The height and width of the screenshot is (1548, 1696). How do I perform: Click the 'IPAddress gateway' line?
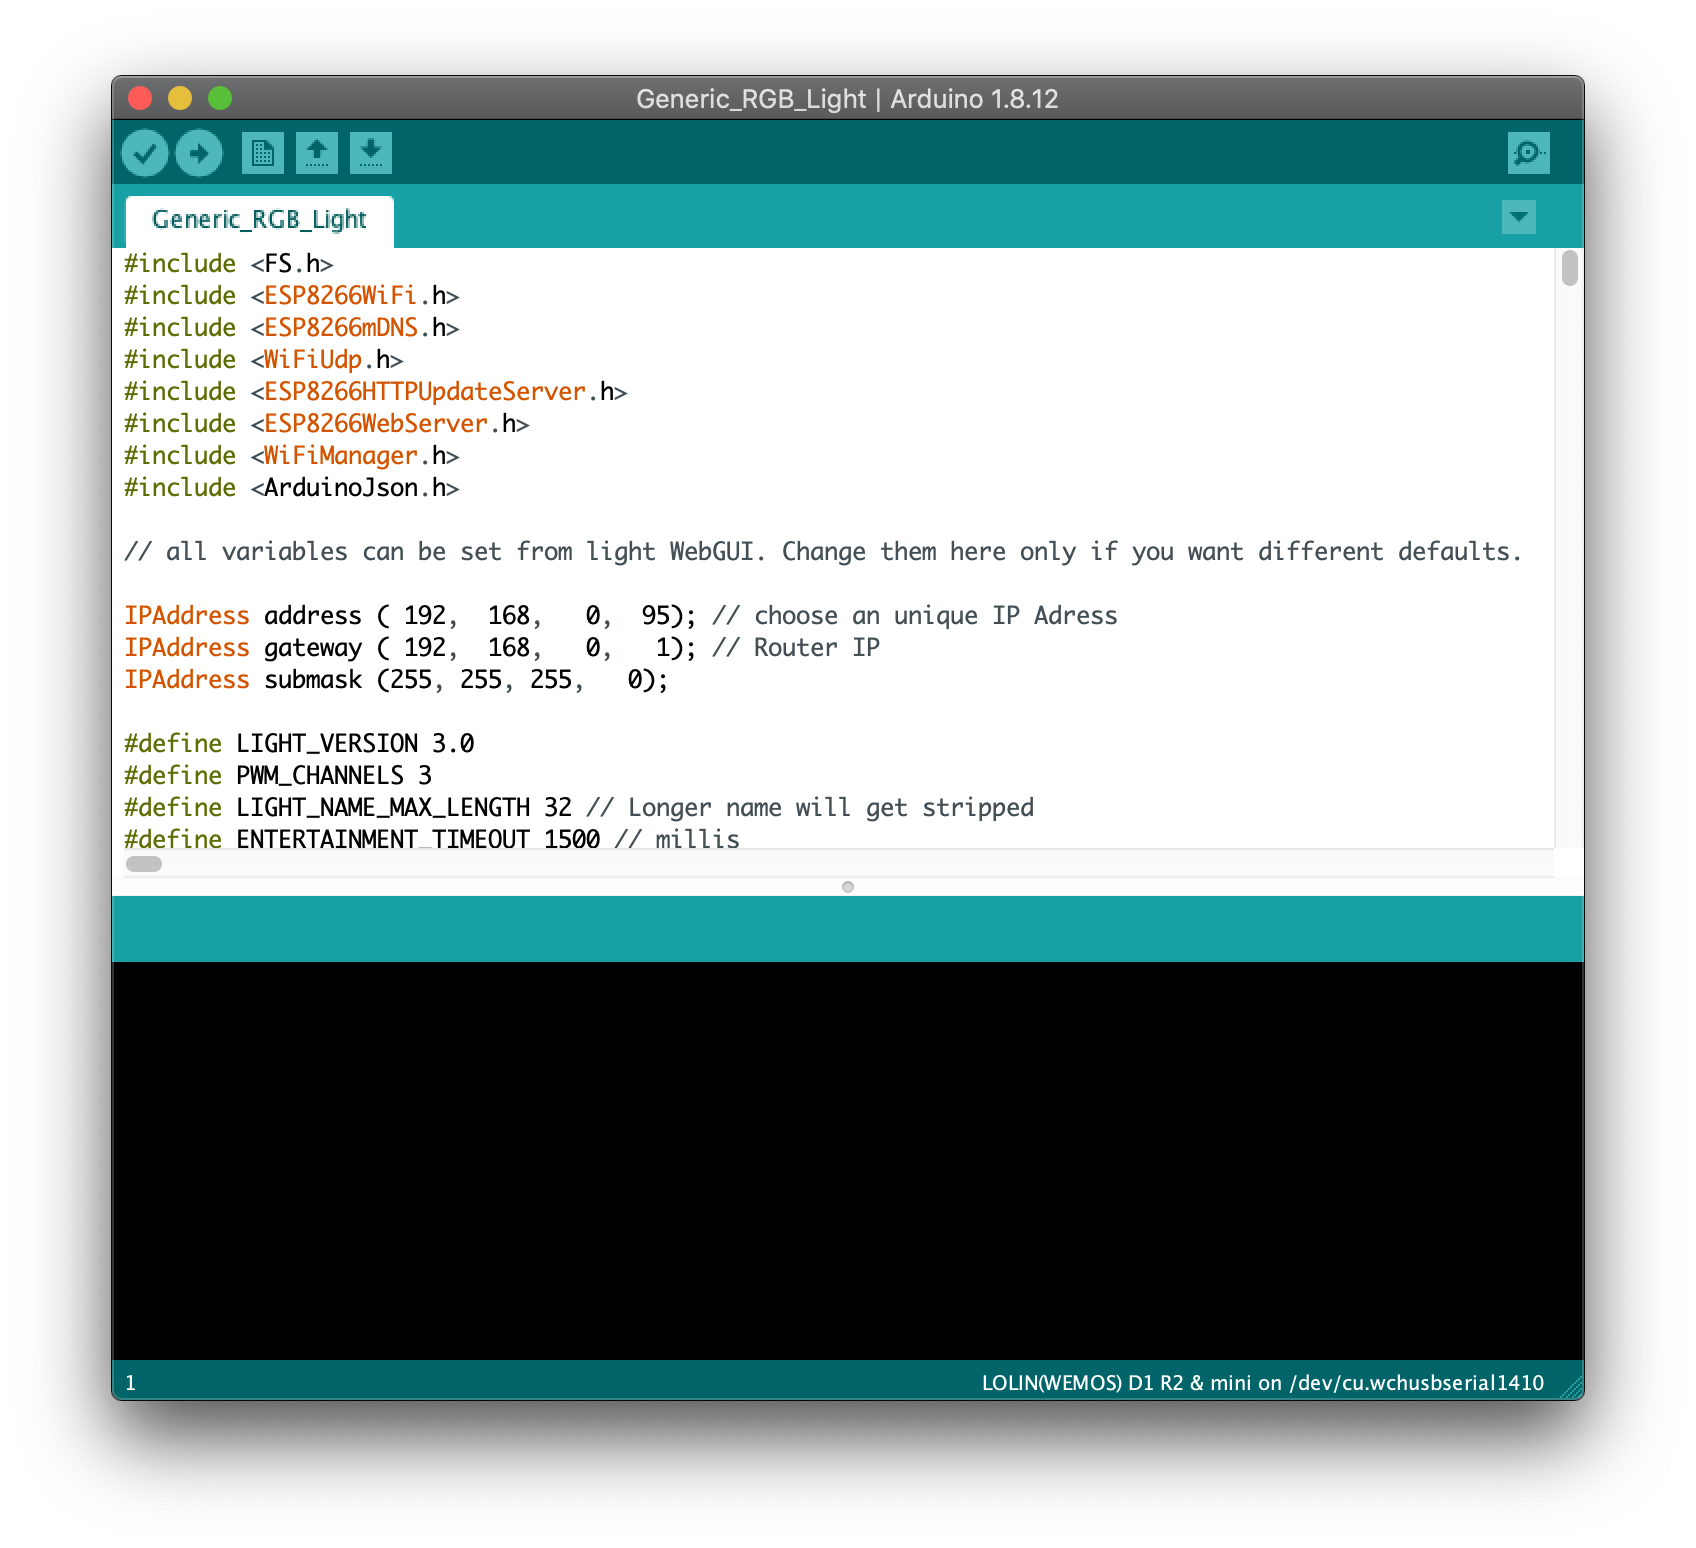[502, 648]
